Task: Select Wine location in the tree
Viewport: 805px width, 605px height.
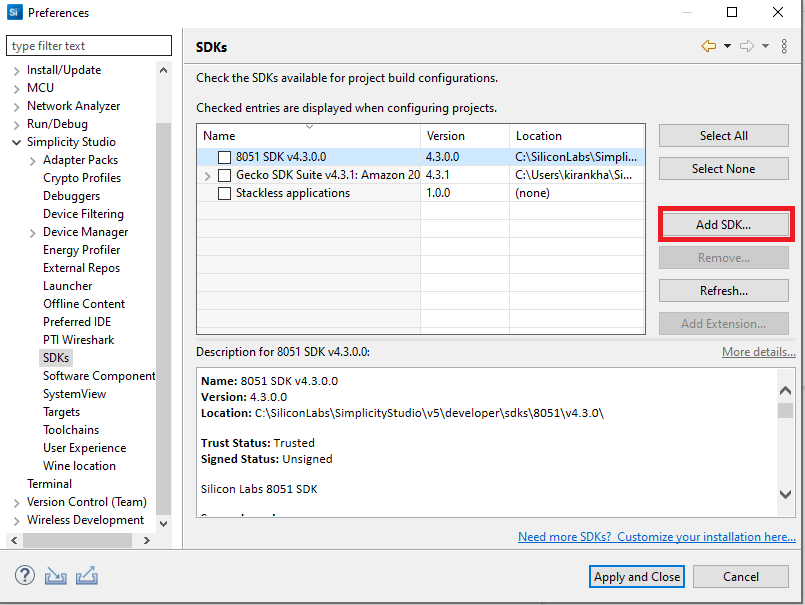Action: 80,466
